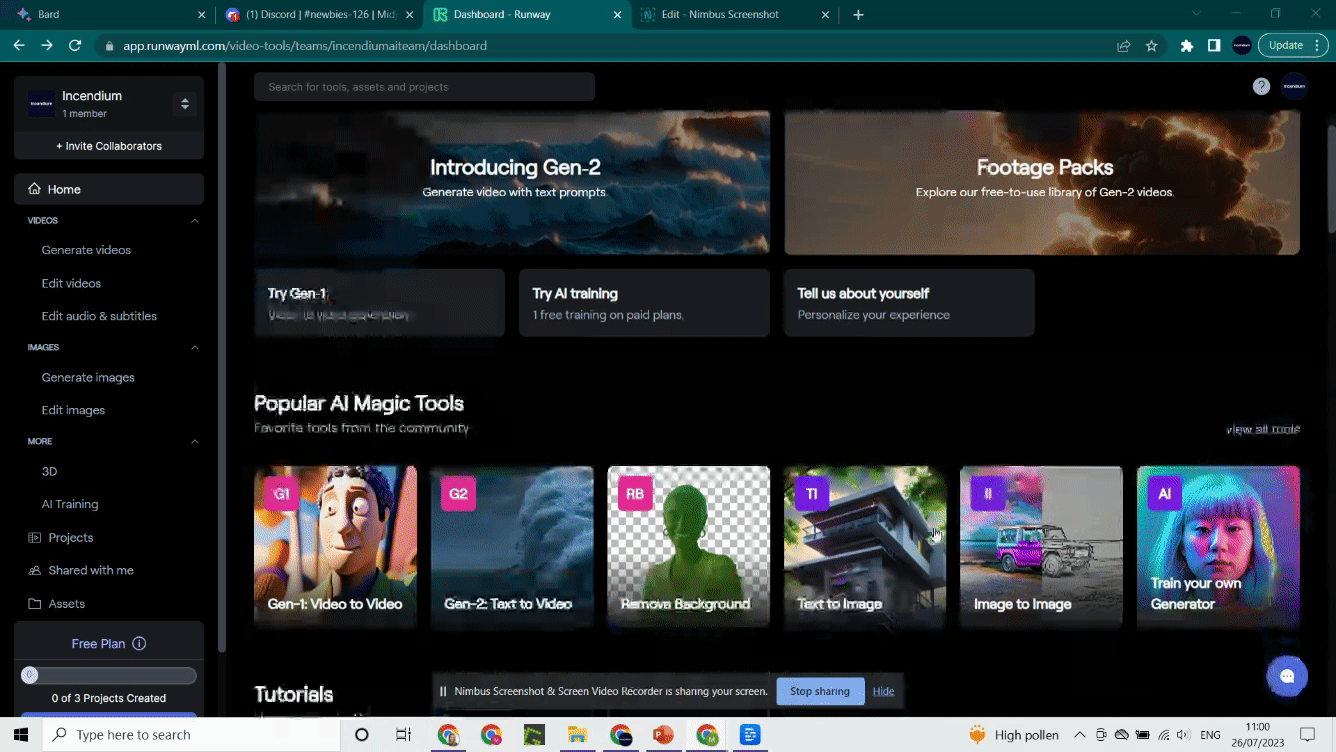The width and height of the screenshot is (1336, 752).
Task: Click the Chrome Update button
Action: click(1286, 45)
